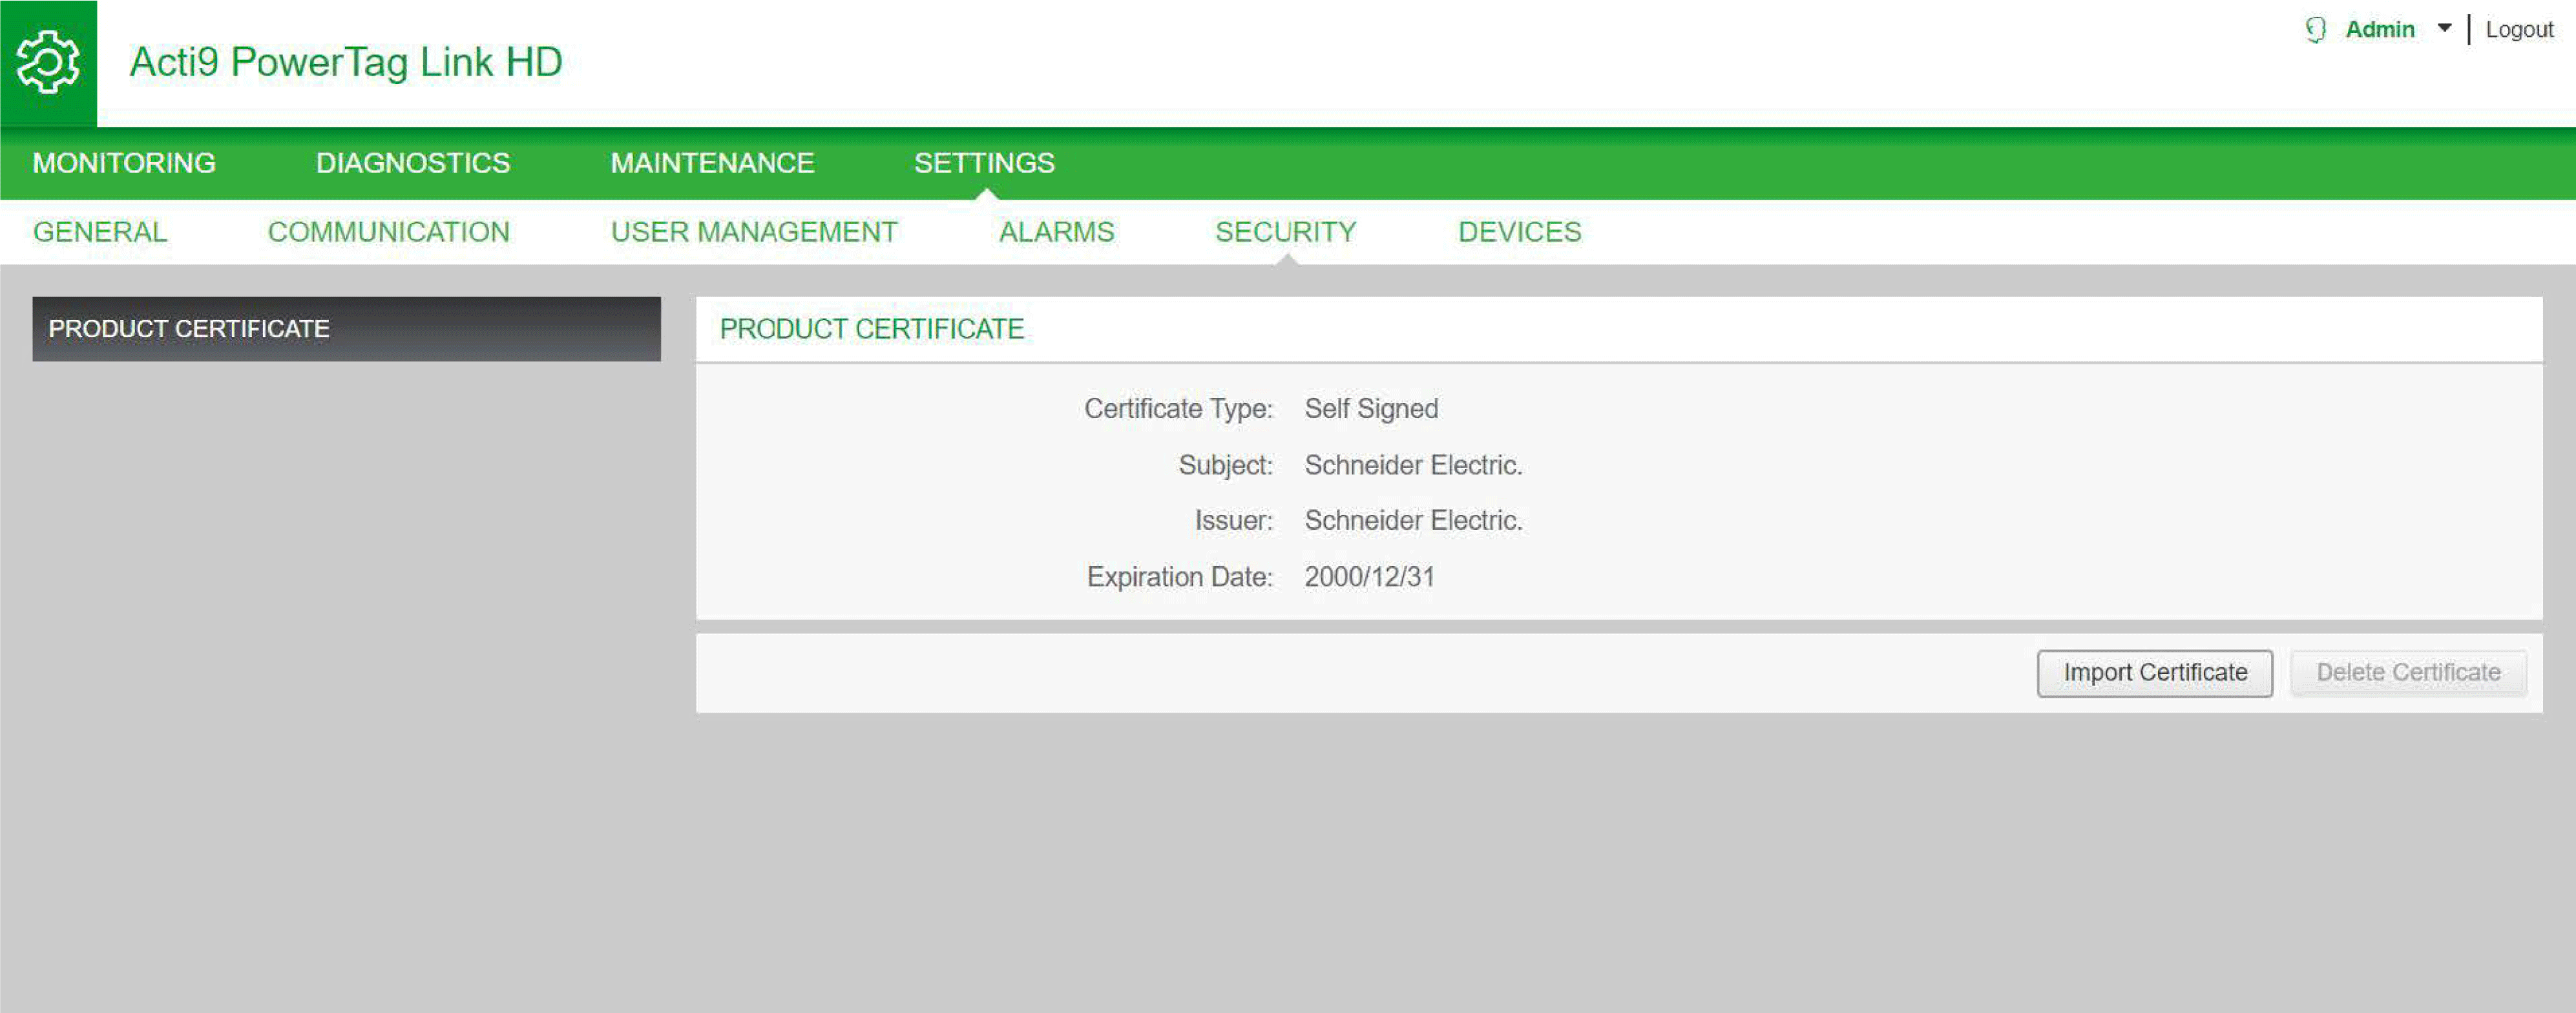The height and width of the screenshot is (1013, 2576).
Task: Switch to the COMMUNICATION tab
Action: 389,232
